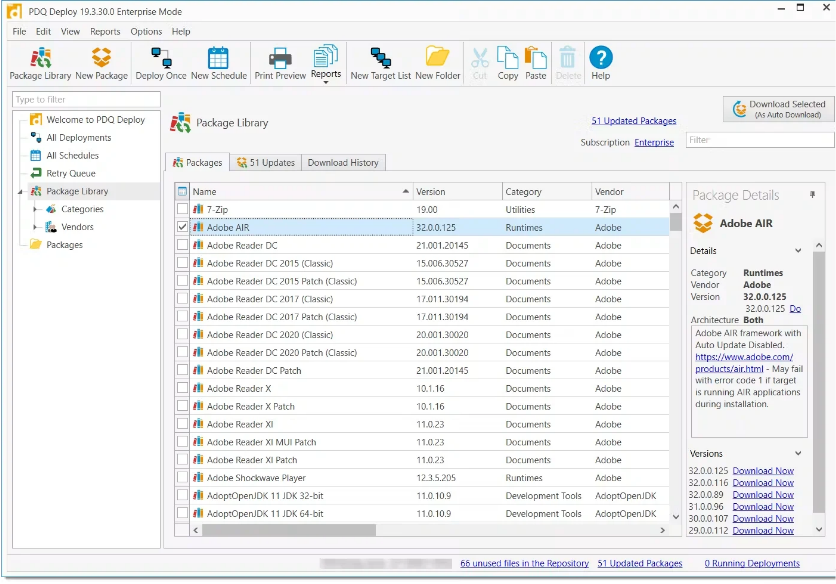836x584 pixels.
Task: Click the 7-Zip package row icon
Action: click(x=198, y=209)
